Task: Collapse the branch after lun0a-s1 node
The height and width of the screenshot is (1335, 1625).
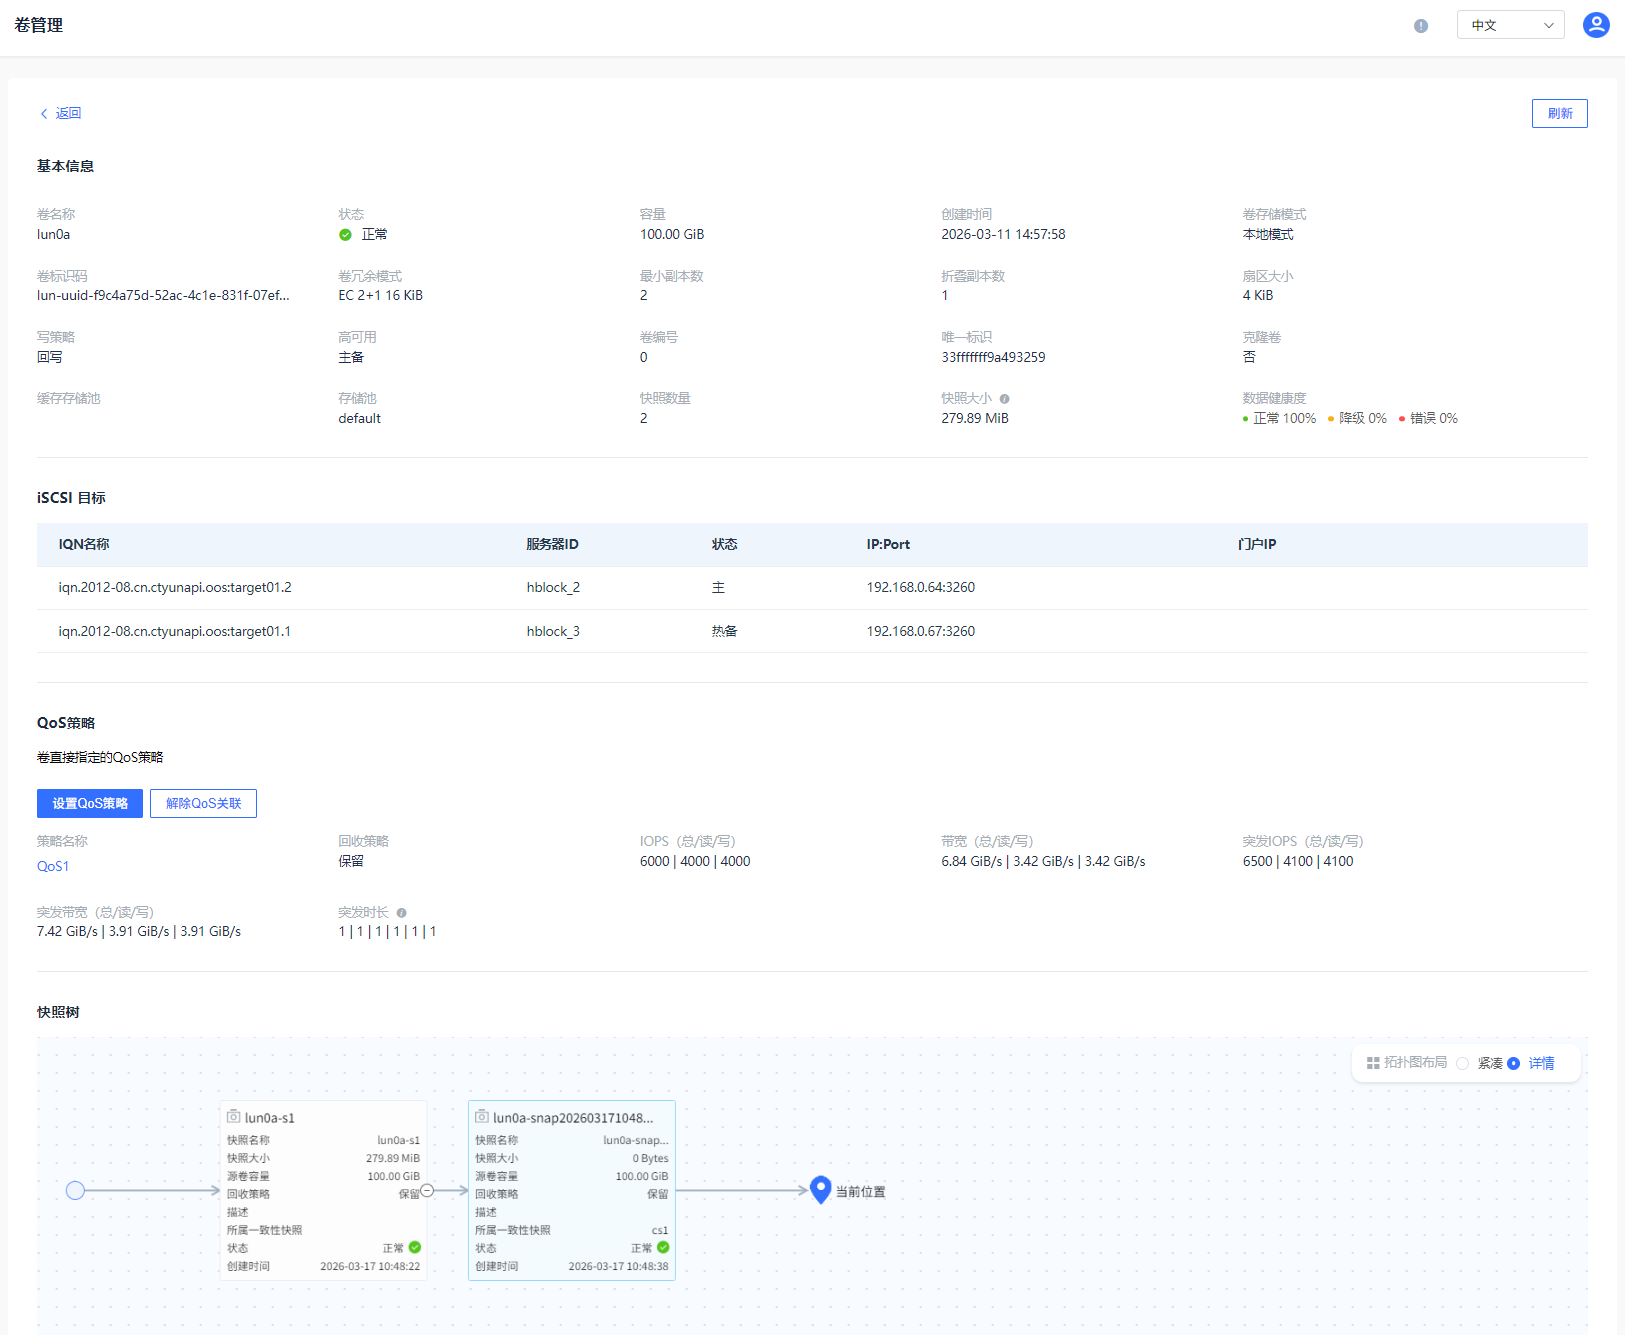Action: (x=427, y=1190)
